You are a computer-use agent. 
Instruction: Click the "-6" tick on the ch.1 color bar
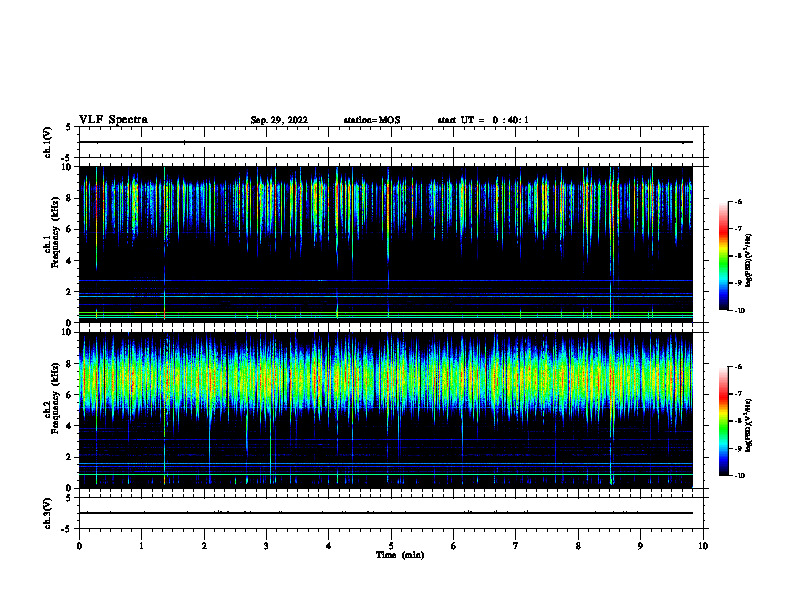coord(738,202)
